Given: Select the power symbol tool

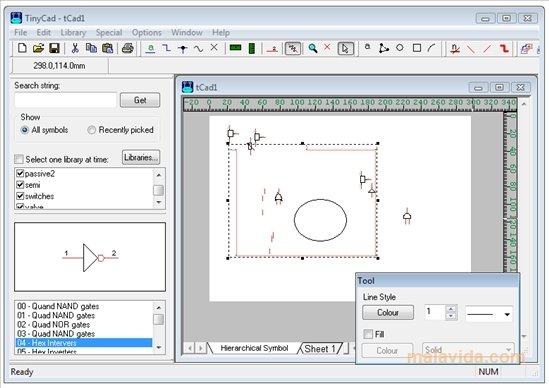Looking at the screenshot, I should click(272, 49).
